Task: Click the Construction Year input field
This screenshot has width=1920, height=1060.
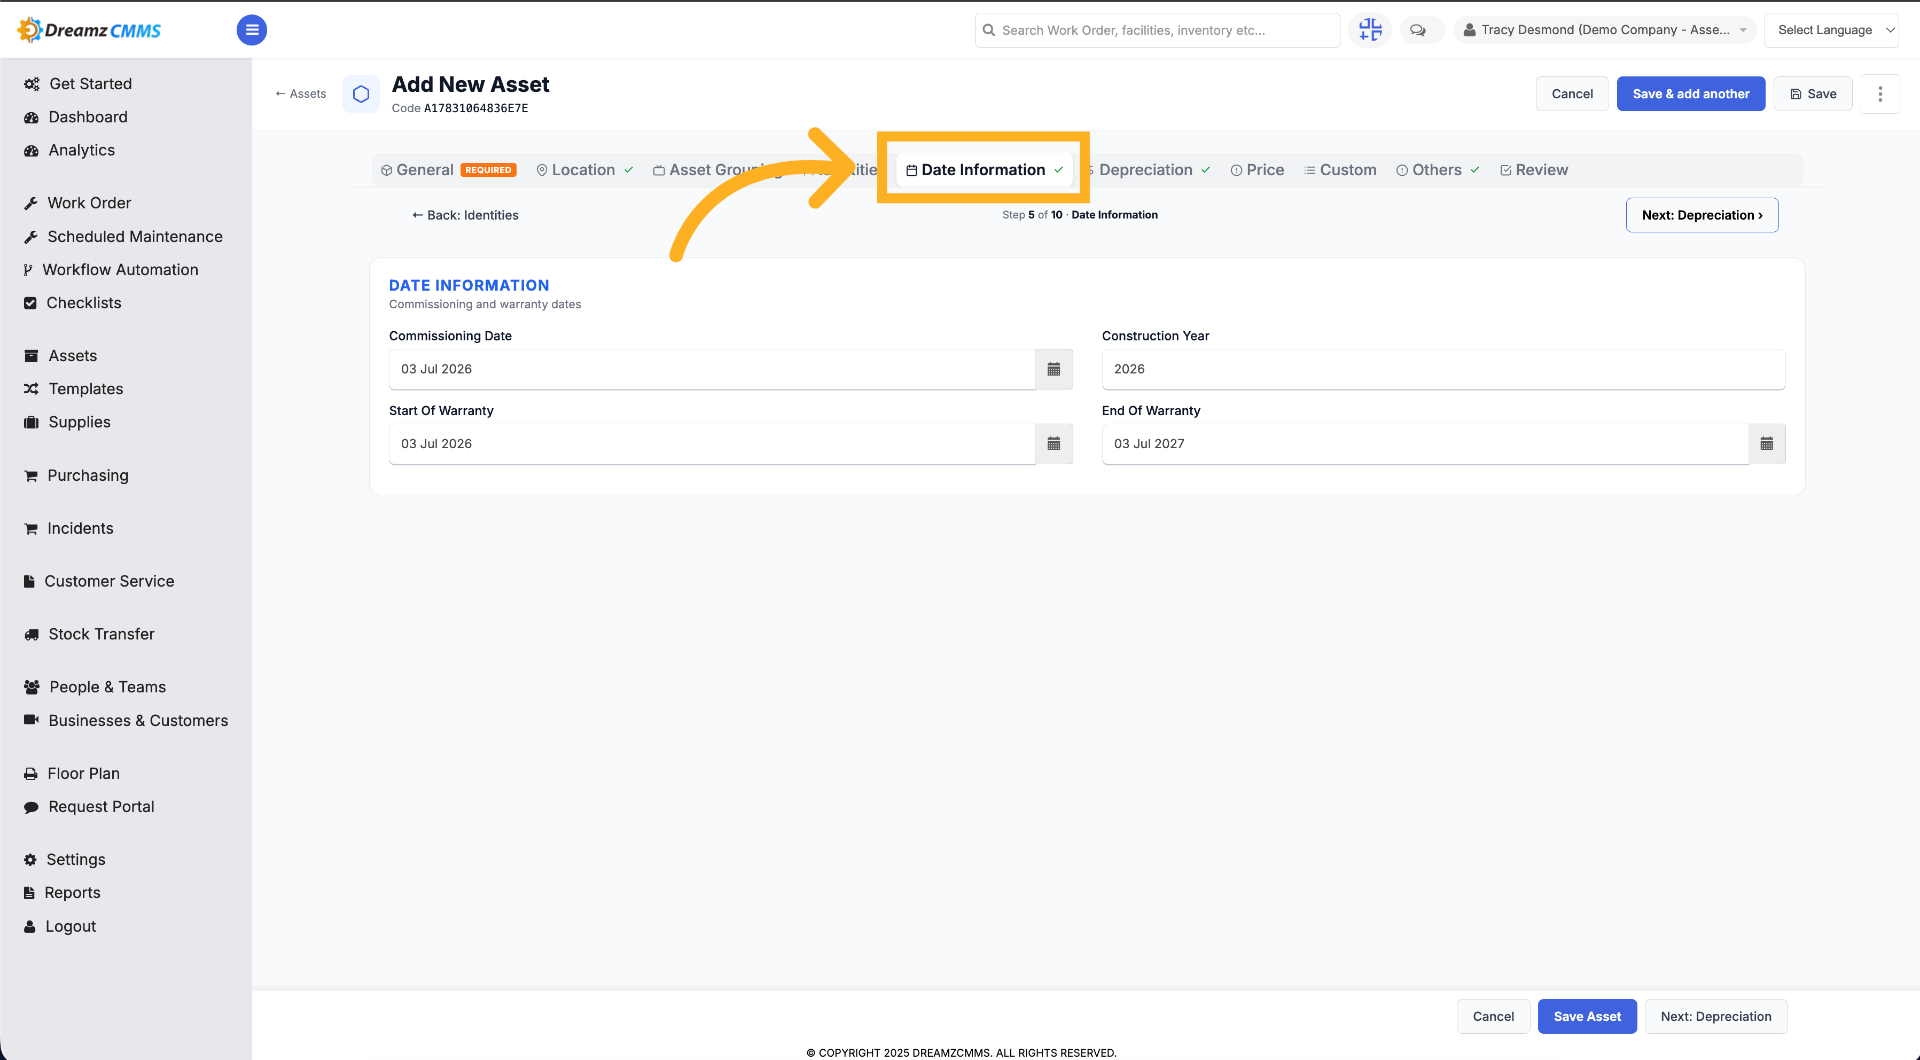Action: (x=1443, y=369)
